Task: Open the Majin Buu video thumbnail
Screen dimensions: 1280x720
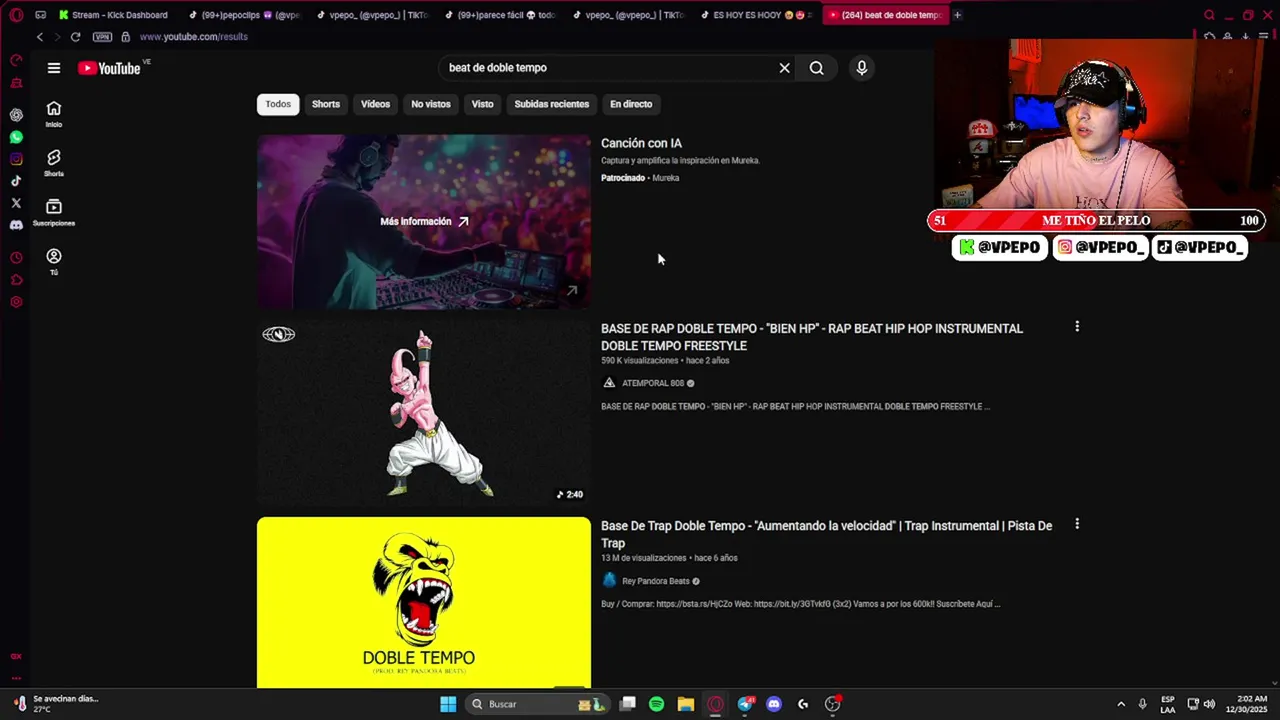Action: coord(424,412)
